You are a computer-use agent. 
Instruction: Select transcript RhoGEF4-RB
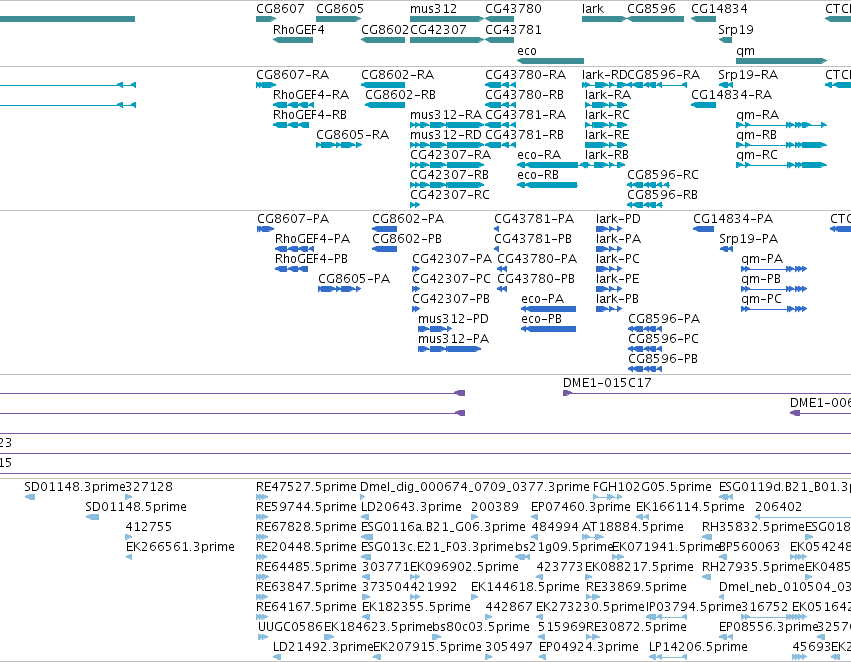pyautogui.click(x=309, y=115)
